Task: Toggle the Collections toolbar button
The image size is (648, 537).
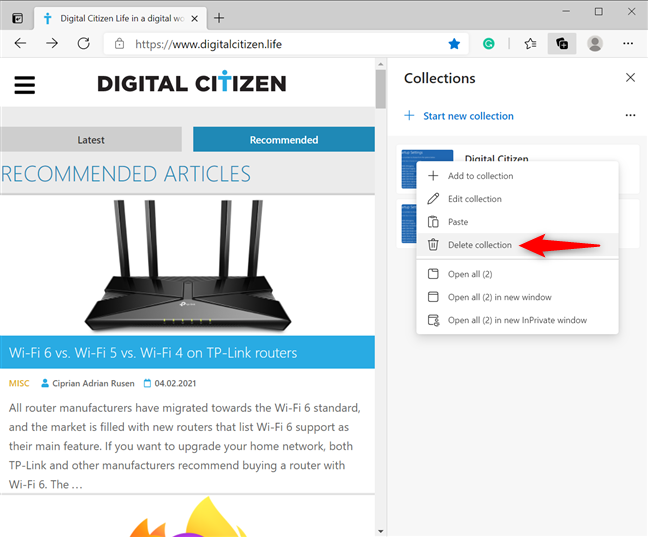Action: [562, 43]
